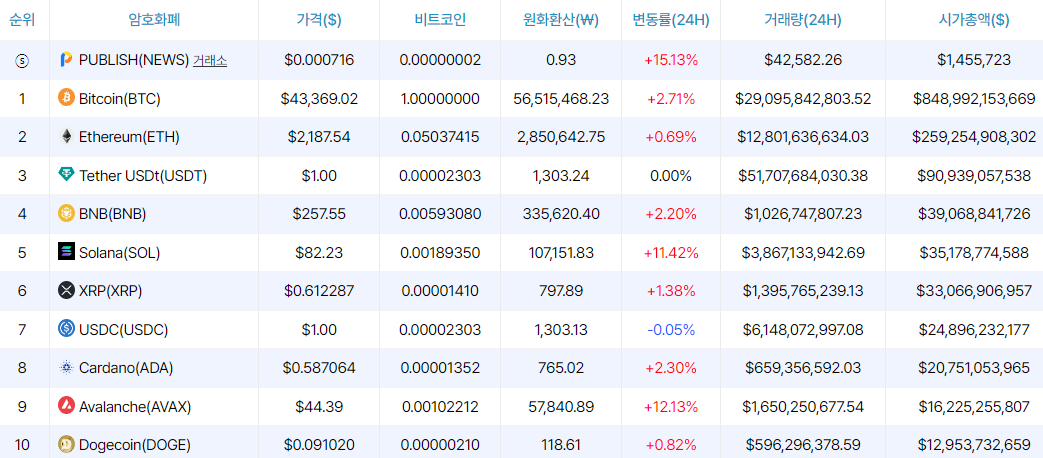Image resolution: width=1043 pixels, height=458 pixels.
Task: Open the 거래소 link next to PUBLISH
Action: (210, 60)
